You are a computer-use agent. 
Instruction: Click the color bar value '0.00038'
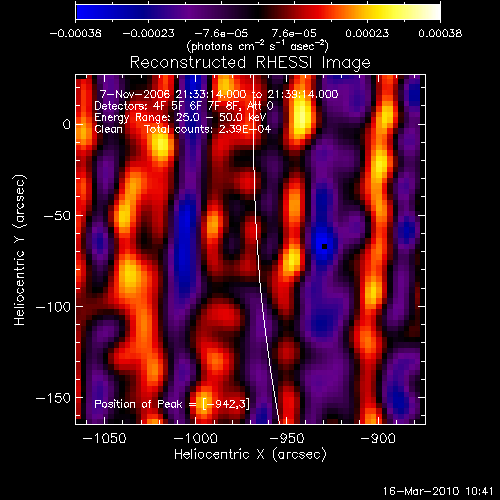[x=440, y=33]
